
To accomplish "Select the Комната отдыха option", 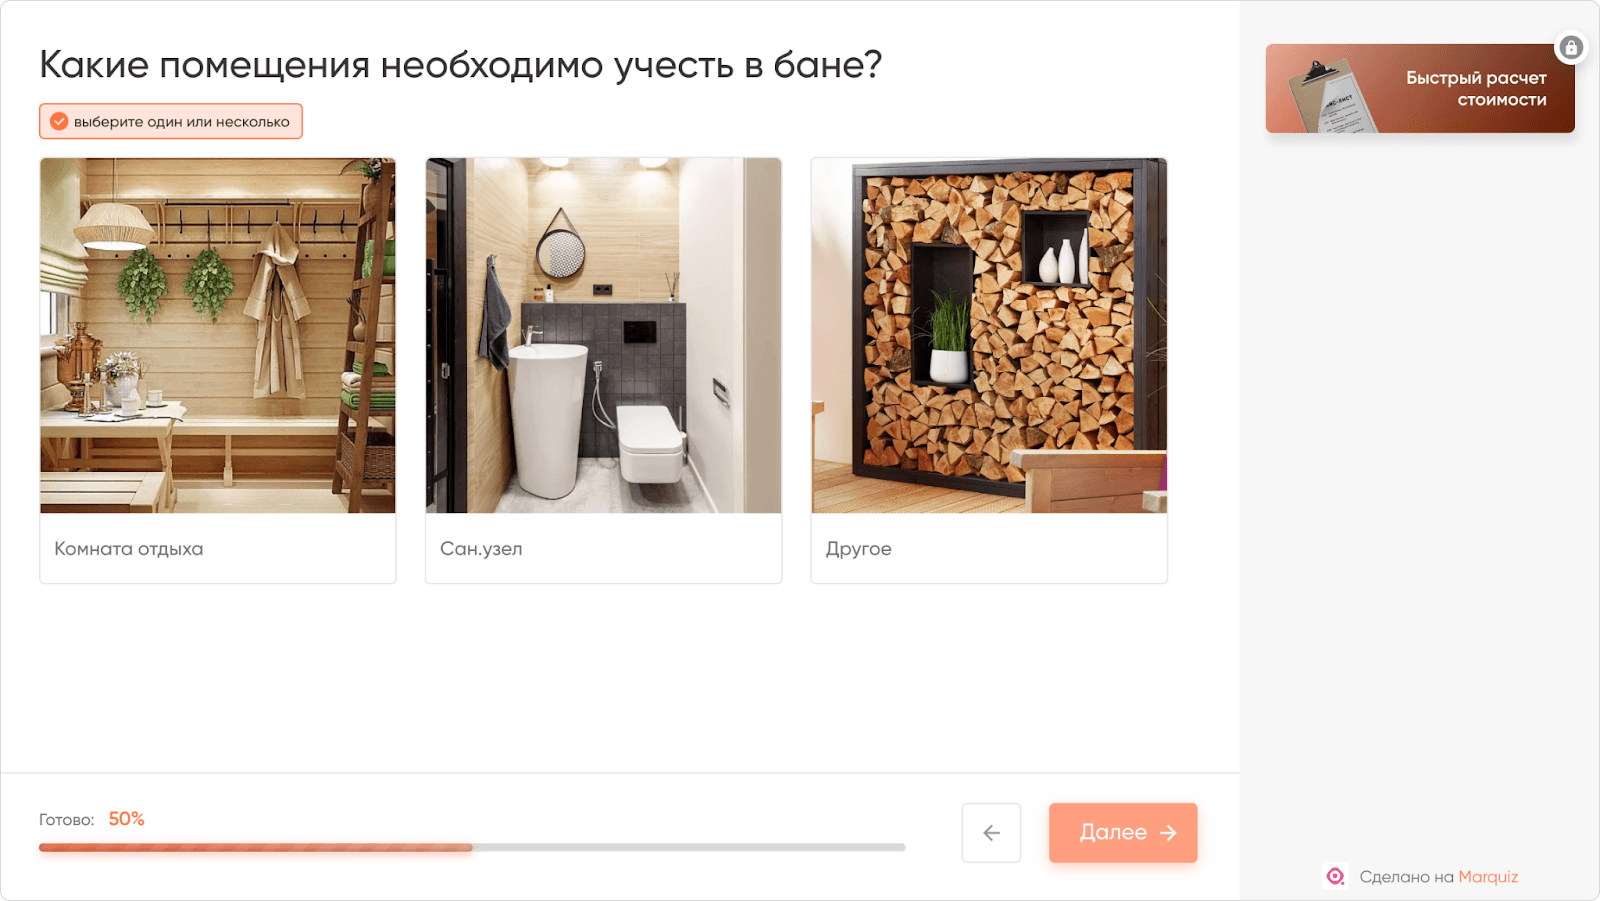I will [218, 370].
